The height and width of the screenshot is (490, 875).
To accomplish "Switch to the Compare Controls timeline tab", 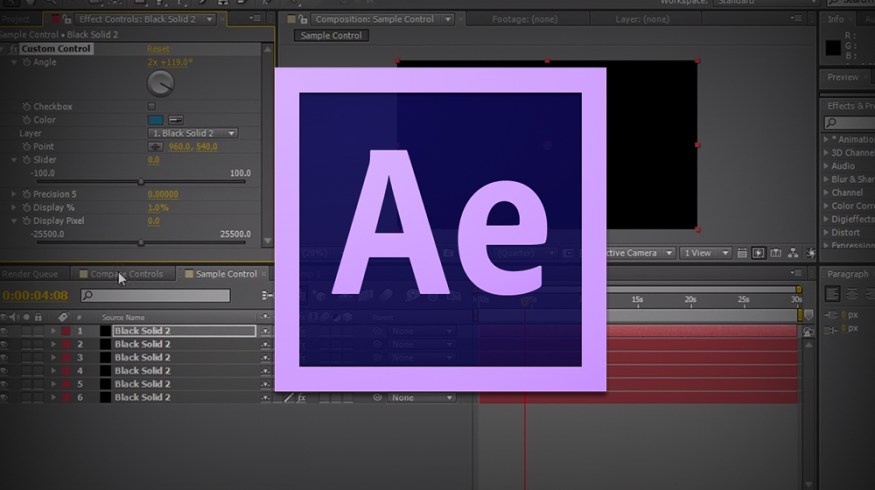I will pyautogui.click(x=126, y=274).
